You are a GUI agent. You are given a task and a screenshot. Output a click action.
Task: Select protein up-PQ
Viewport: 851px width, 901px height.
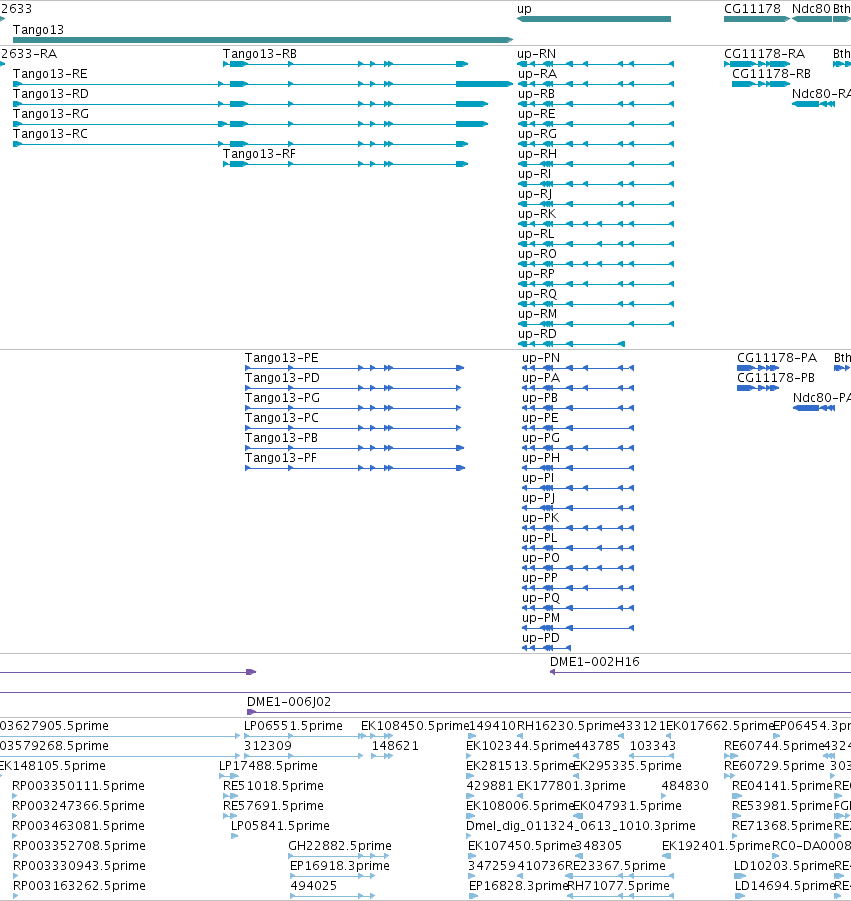pyautogui.click(x=577, y=607)
